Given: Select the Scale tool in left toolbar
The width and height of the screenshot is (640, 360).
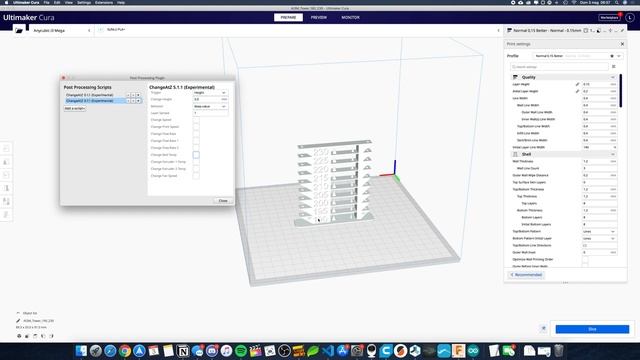Looking at the screenshot, I should pos(6,162).
